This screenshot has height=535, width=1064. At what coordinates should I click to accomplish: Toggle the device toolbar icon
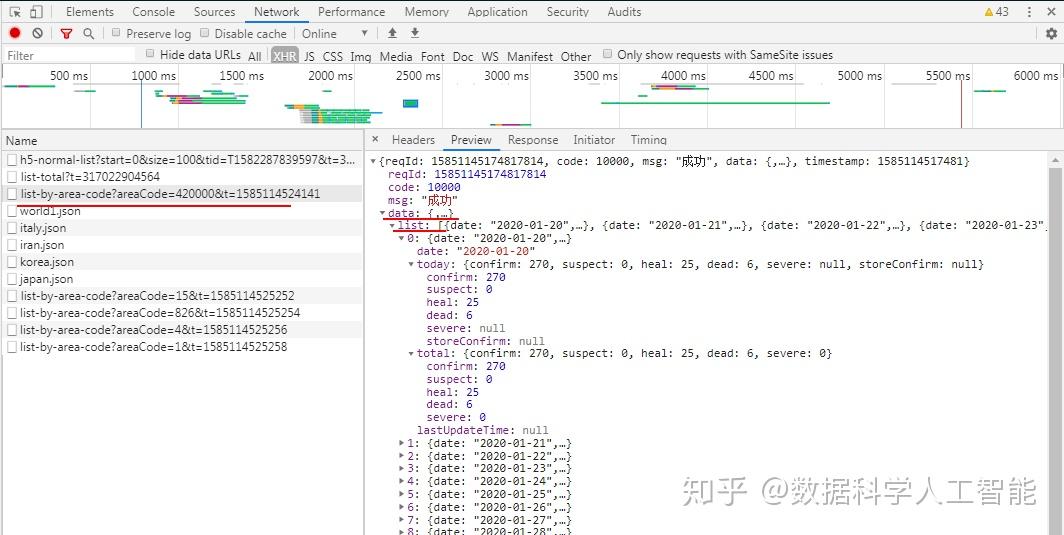coord(36,12)
